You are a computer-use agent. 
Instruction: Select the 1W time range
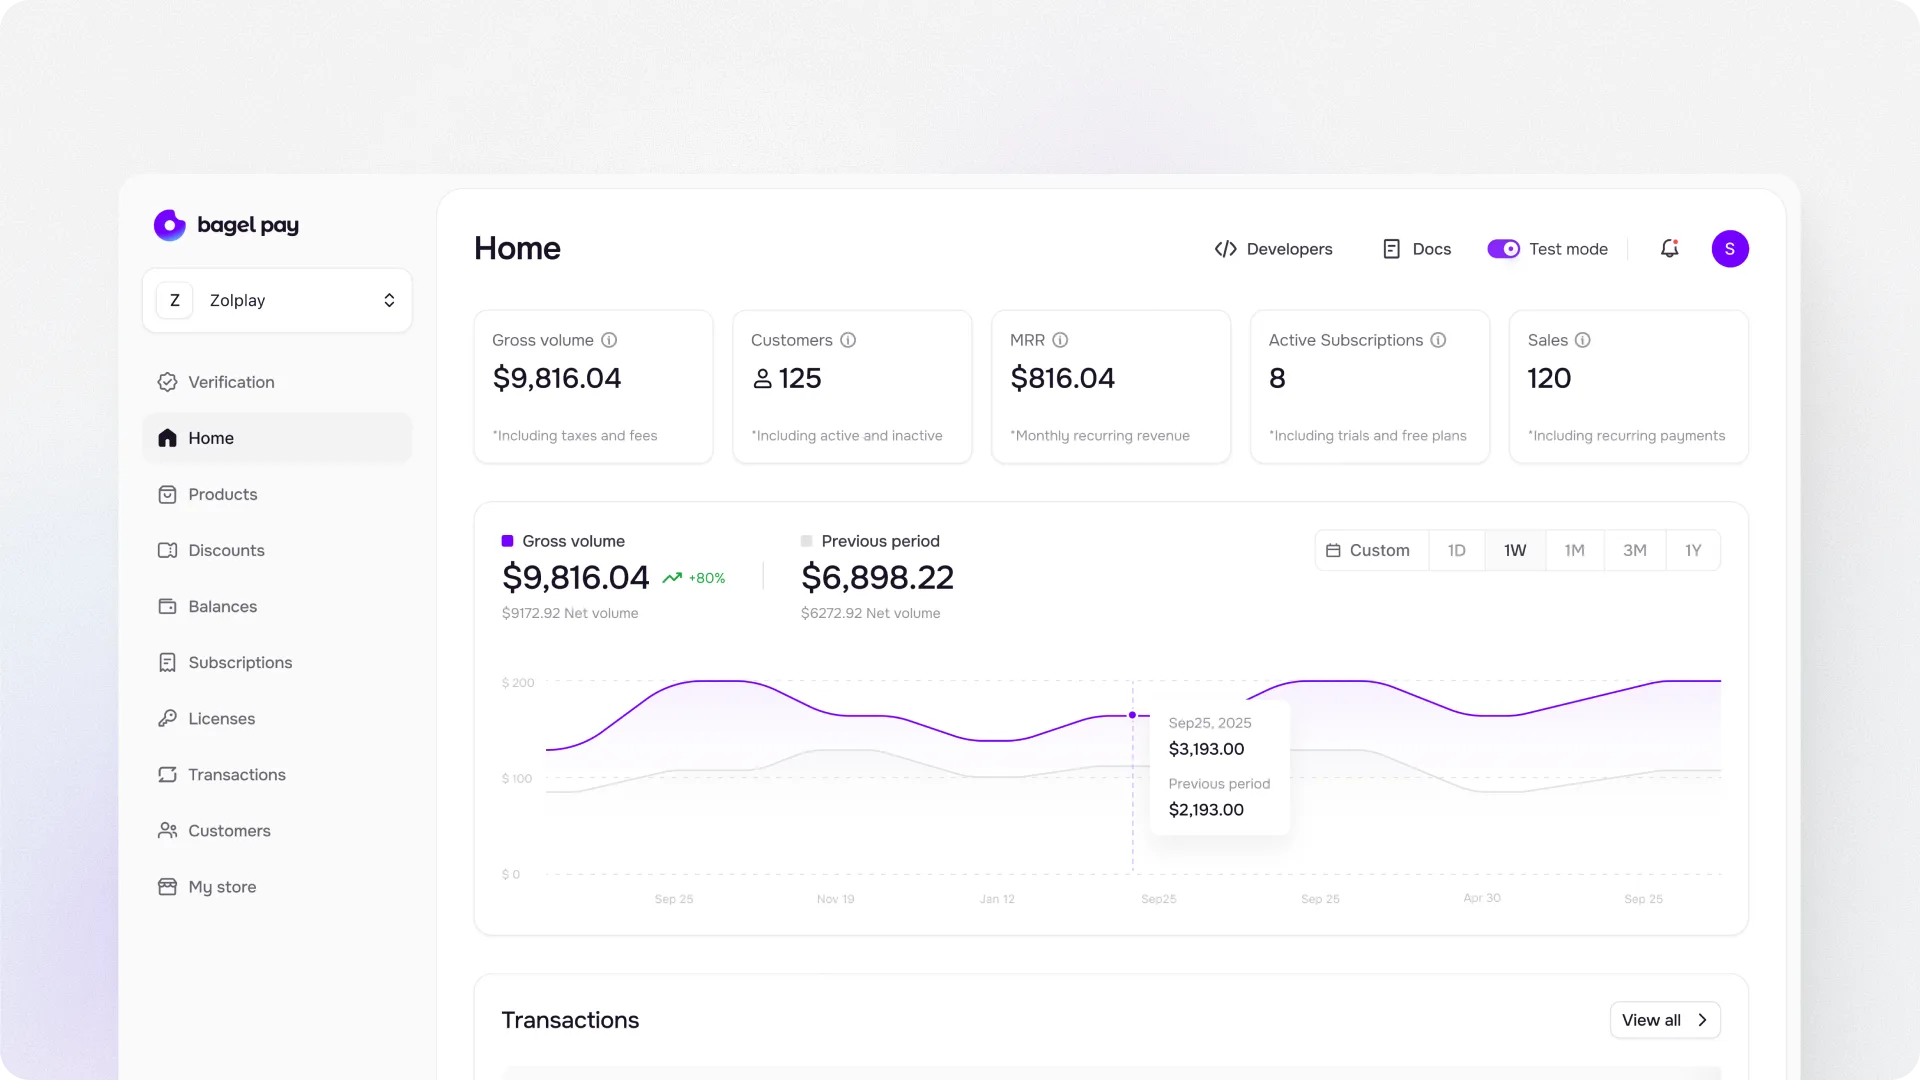pyautogui.click(x=1515, y=550)
